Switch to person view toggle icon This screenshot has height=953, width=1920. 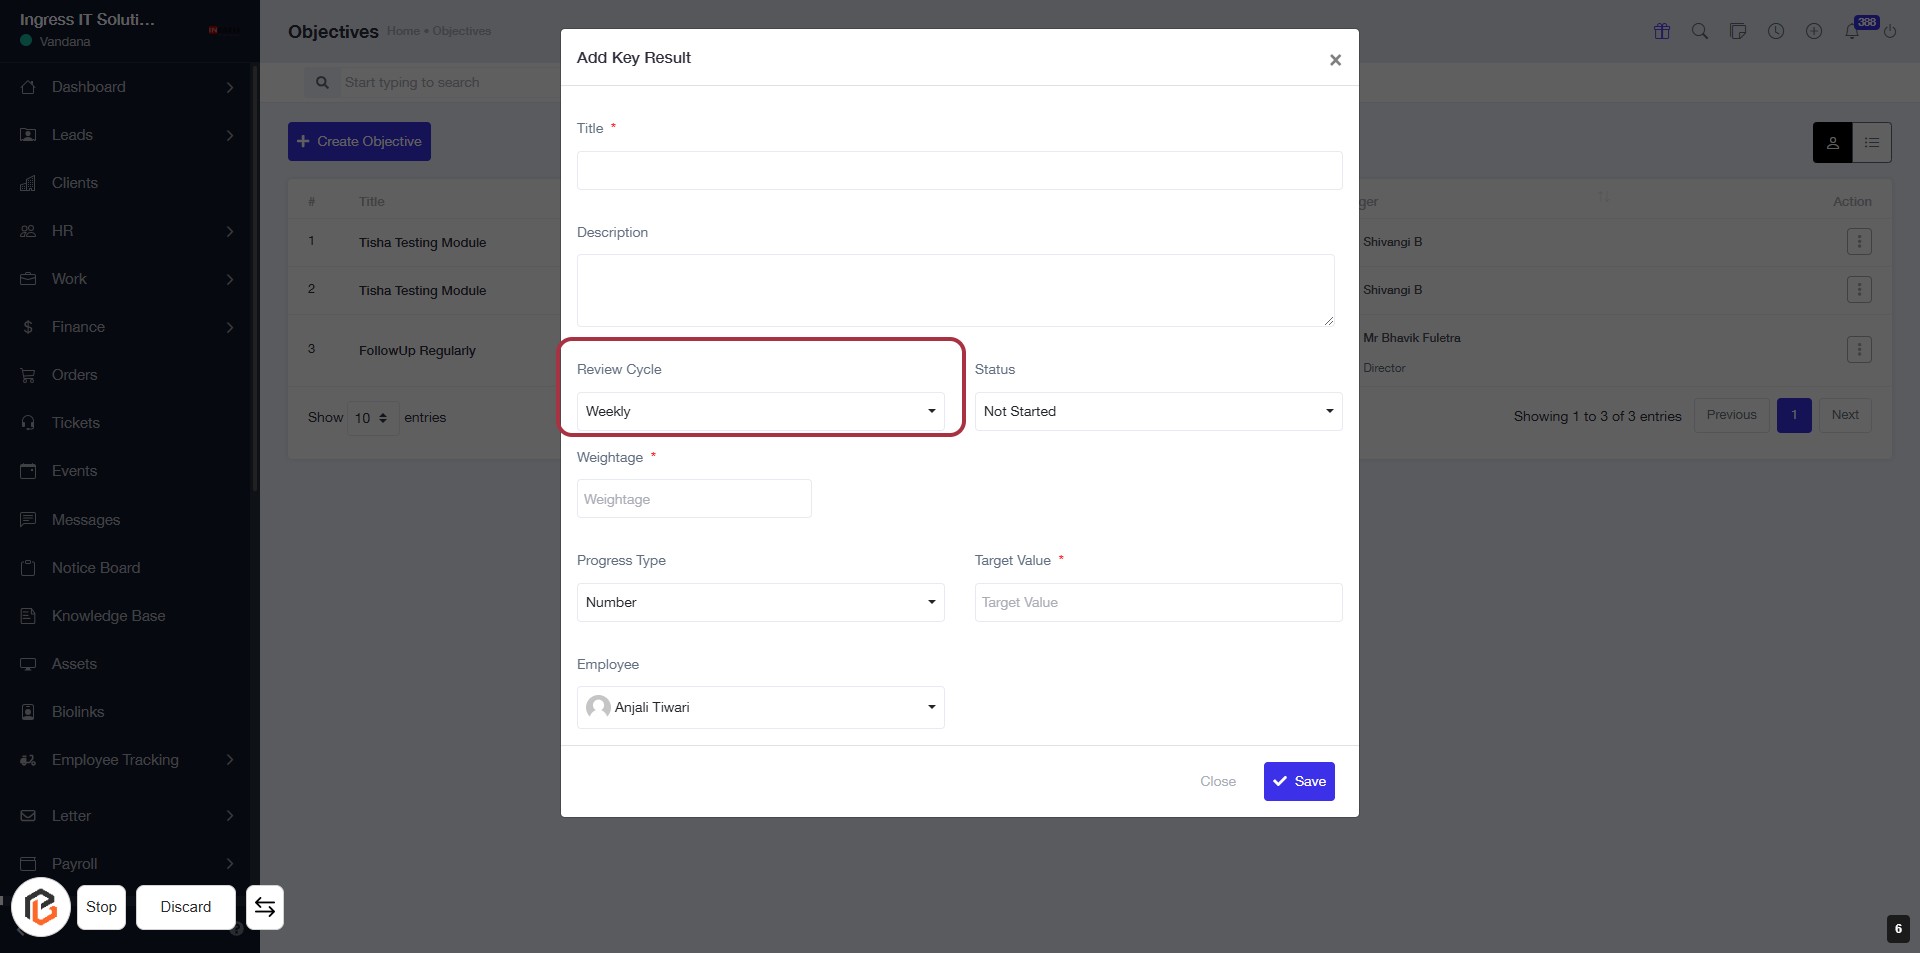pyautogui.click(x=1832, y=143)
